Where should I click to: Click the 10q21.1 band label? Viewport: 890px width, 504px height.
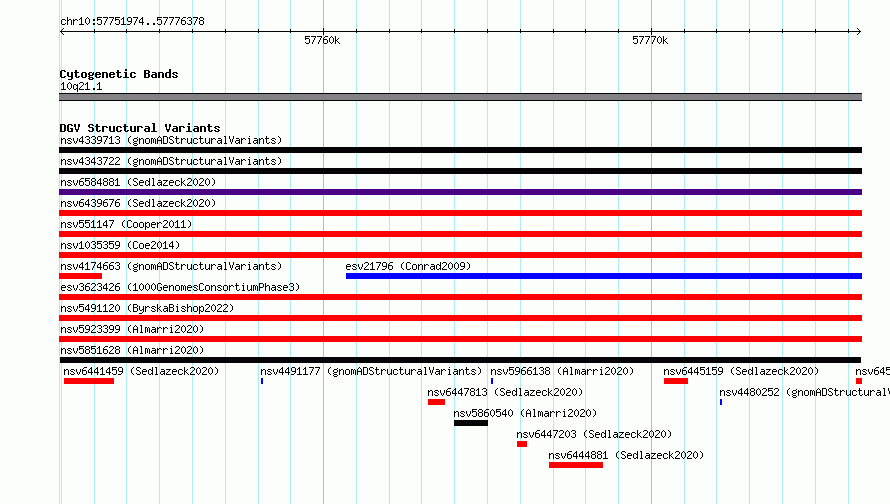[81, 86]
